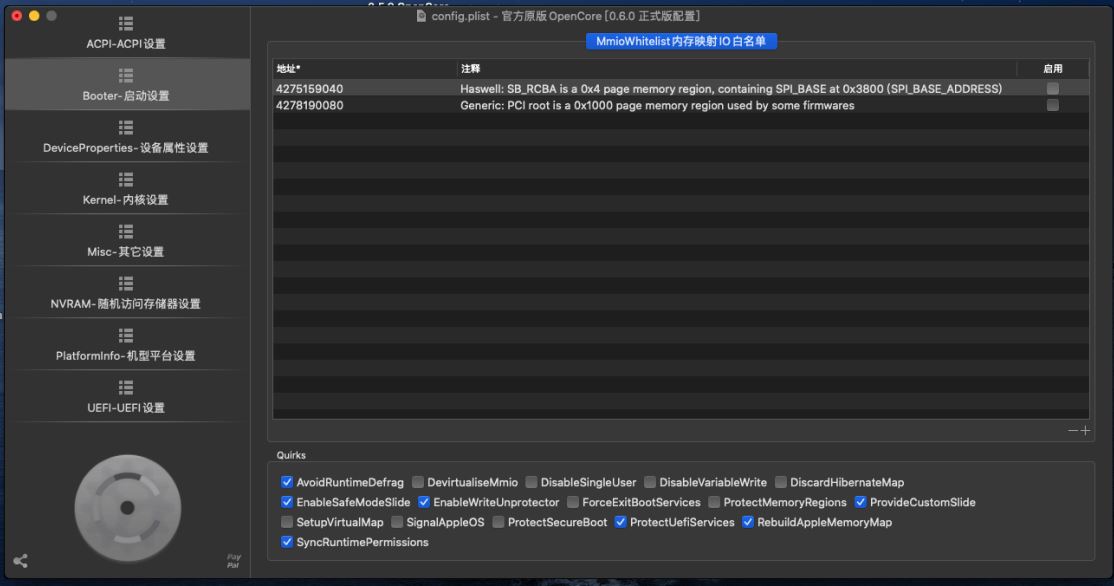Uncheck ProvideCustomSlide quirk
The image size is (1114, 586).
(x=860, y=501)
